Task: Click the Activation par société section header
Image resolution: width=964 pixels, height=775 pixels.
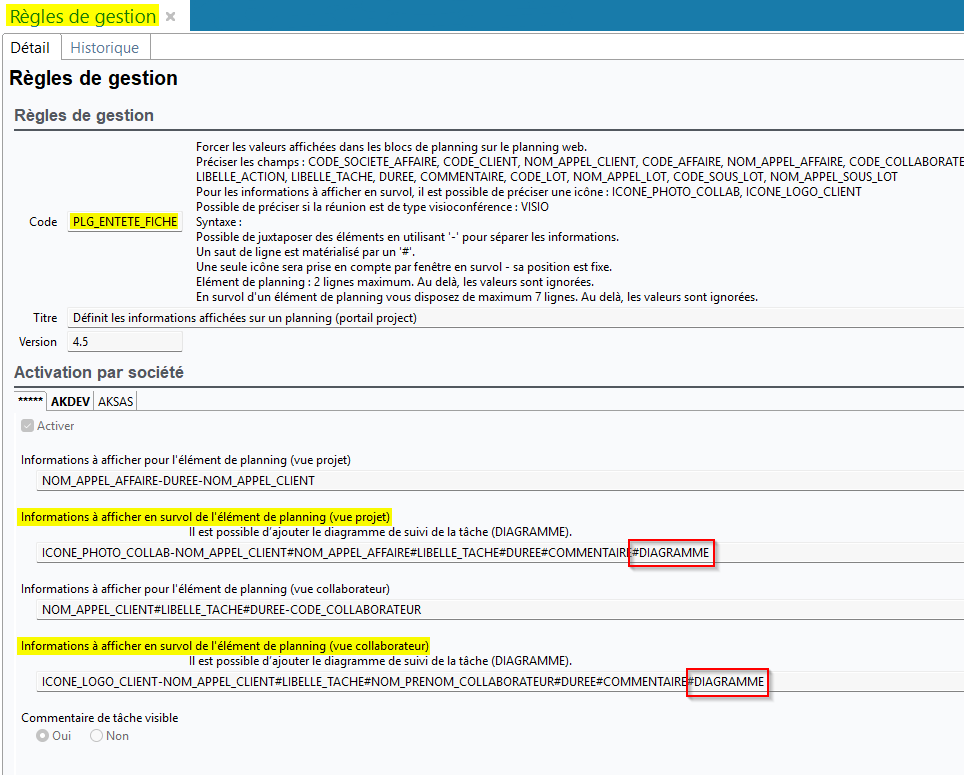Action: click(x=99, y=373)
